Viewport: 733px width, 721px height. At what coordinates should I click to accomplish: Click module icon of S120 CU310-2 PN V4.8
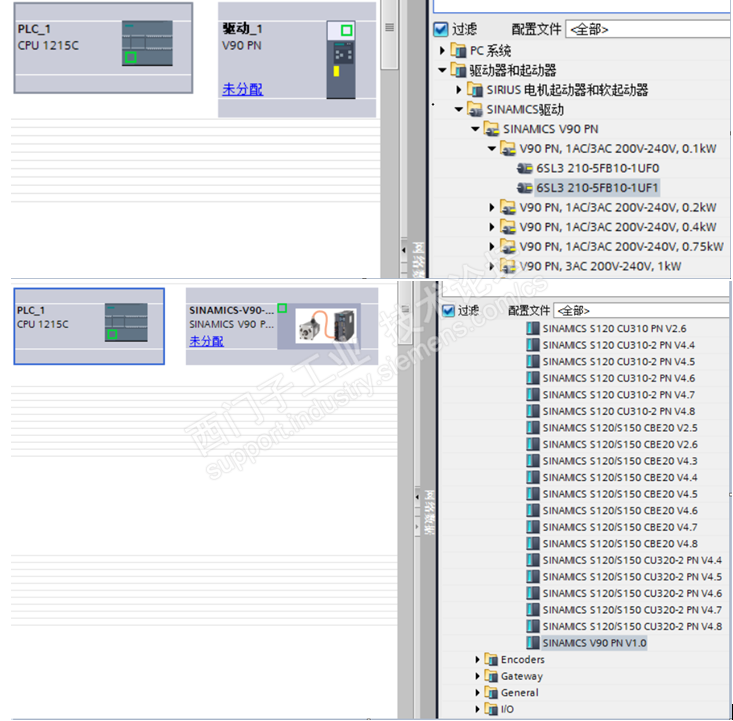click(532, 411)
